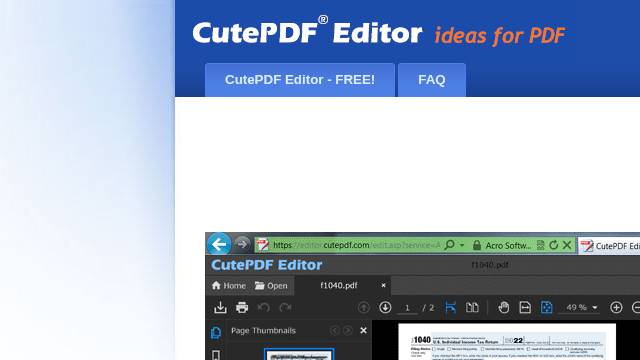
Task: Open the FAQ tab
Action: 431,80
